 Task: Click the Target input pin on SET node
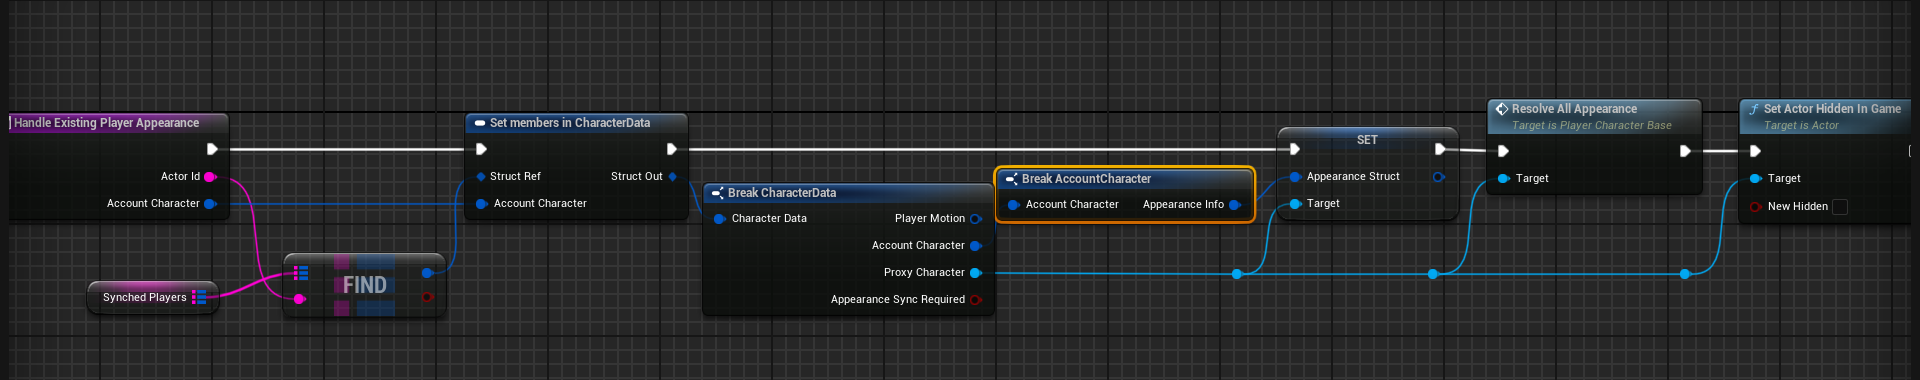point(1296,203)
